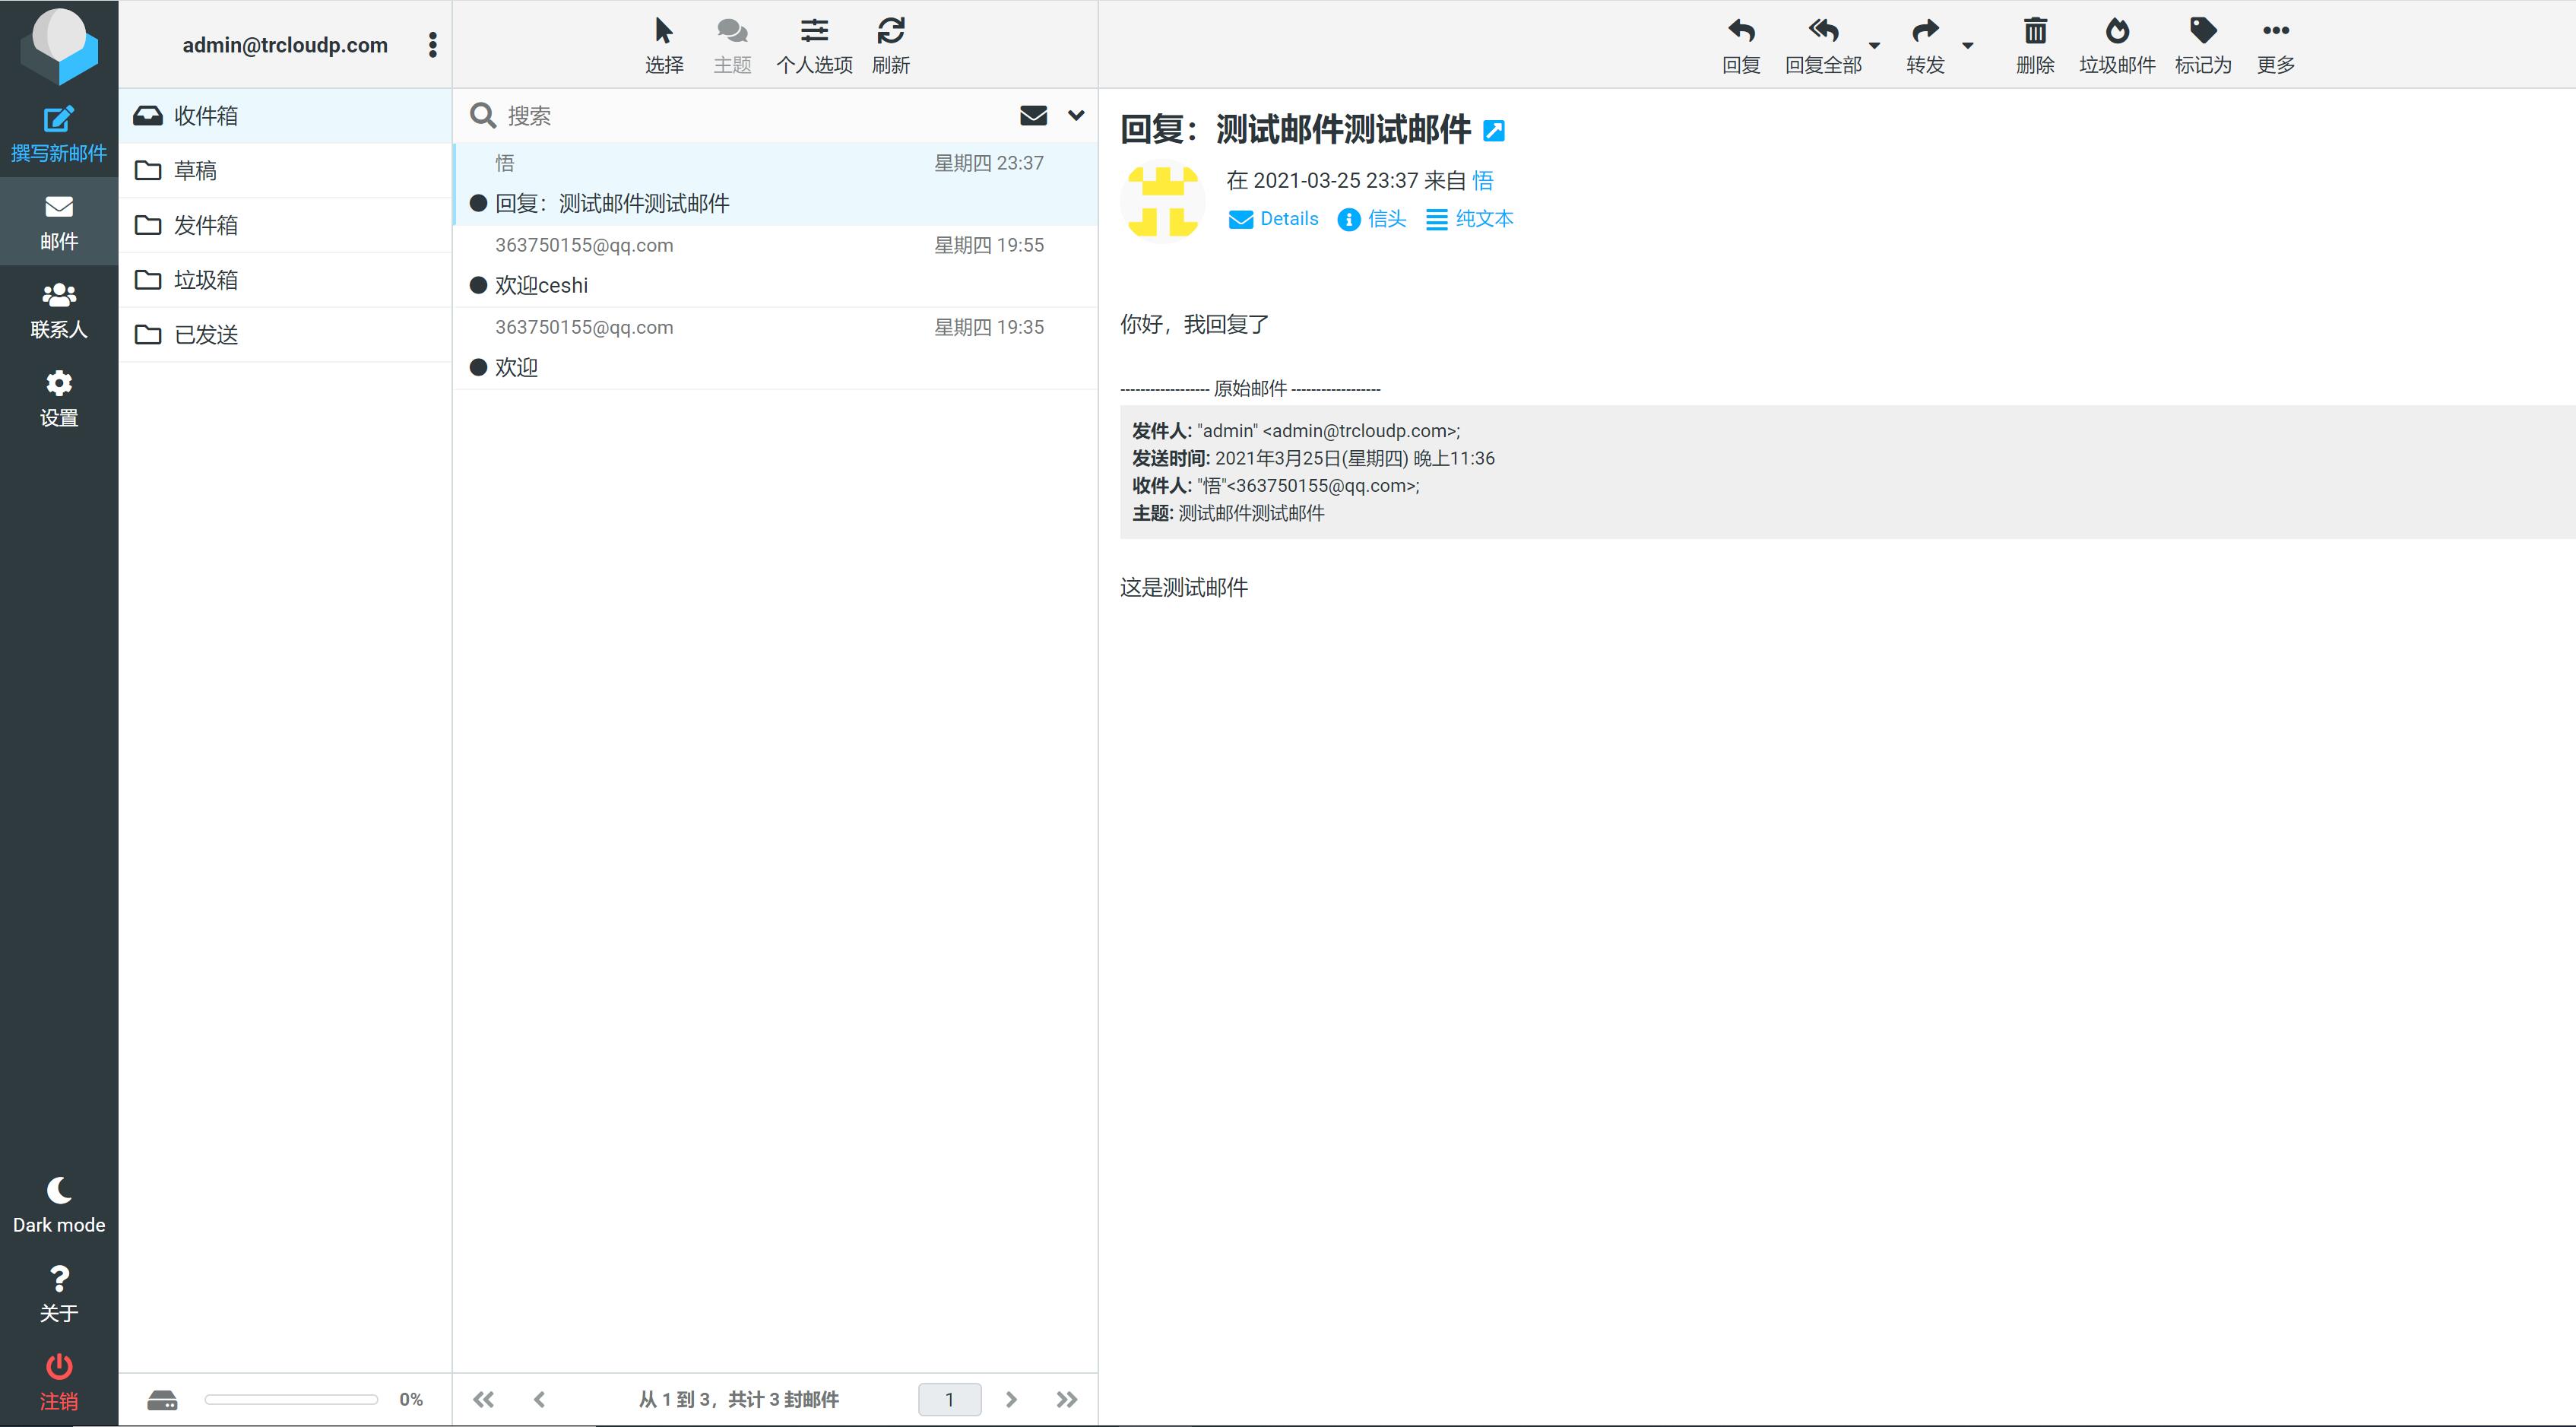The height and width of the screenshot is (1427, 2576).
Task: Open message in new window icon
Action: click(x=1494, y=130)
